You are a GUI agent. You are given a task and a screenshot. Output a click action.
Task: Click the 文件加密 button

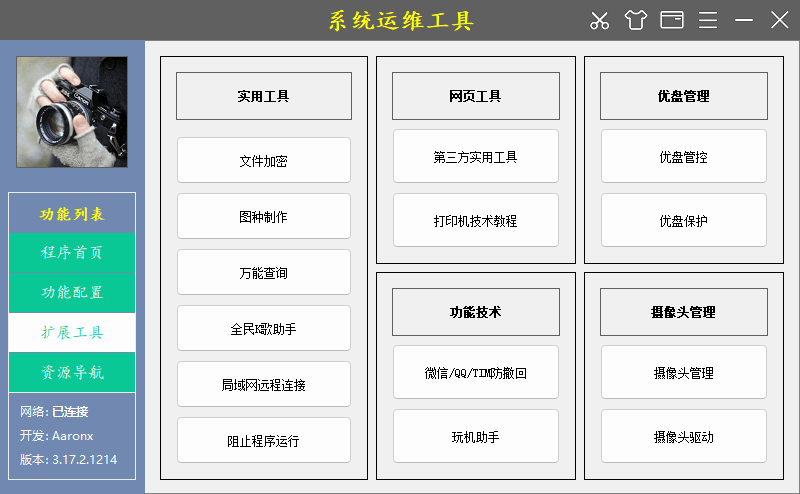tap(264, 160)
